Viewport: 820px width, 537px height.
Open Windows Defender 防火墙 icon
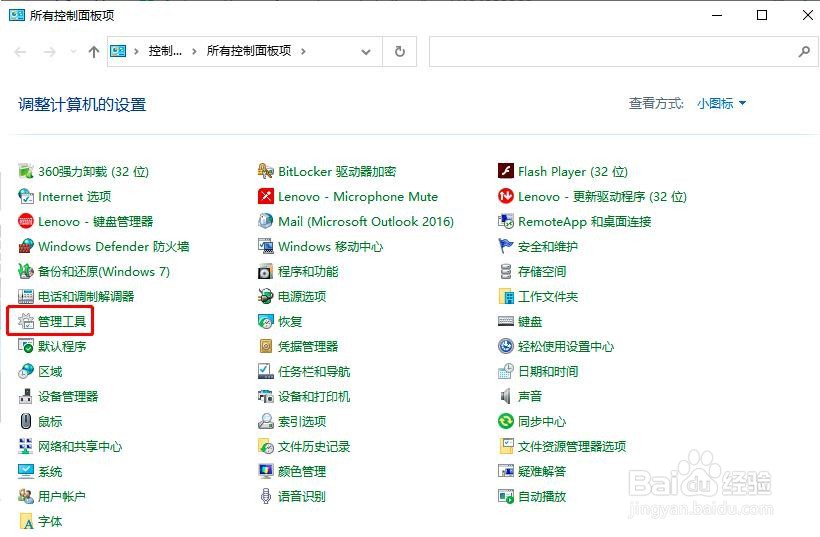[26, 246]
